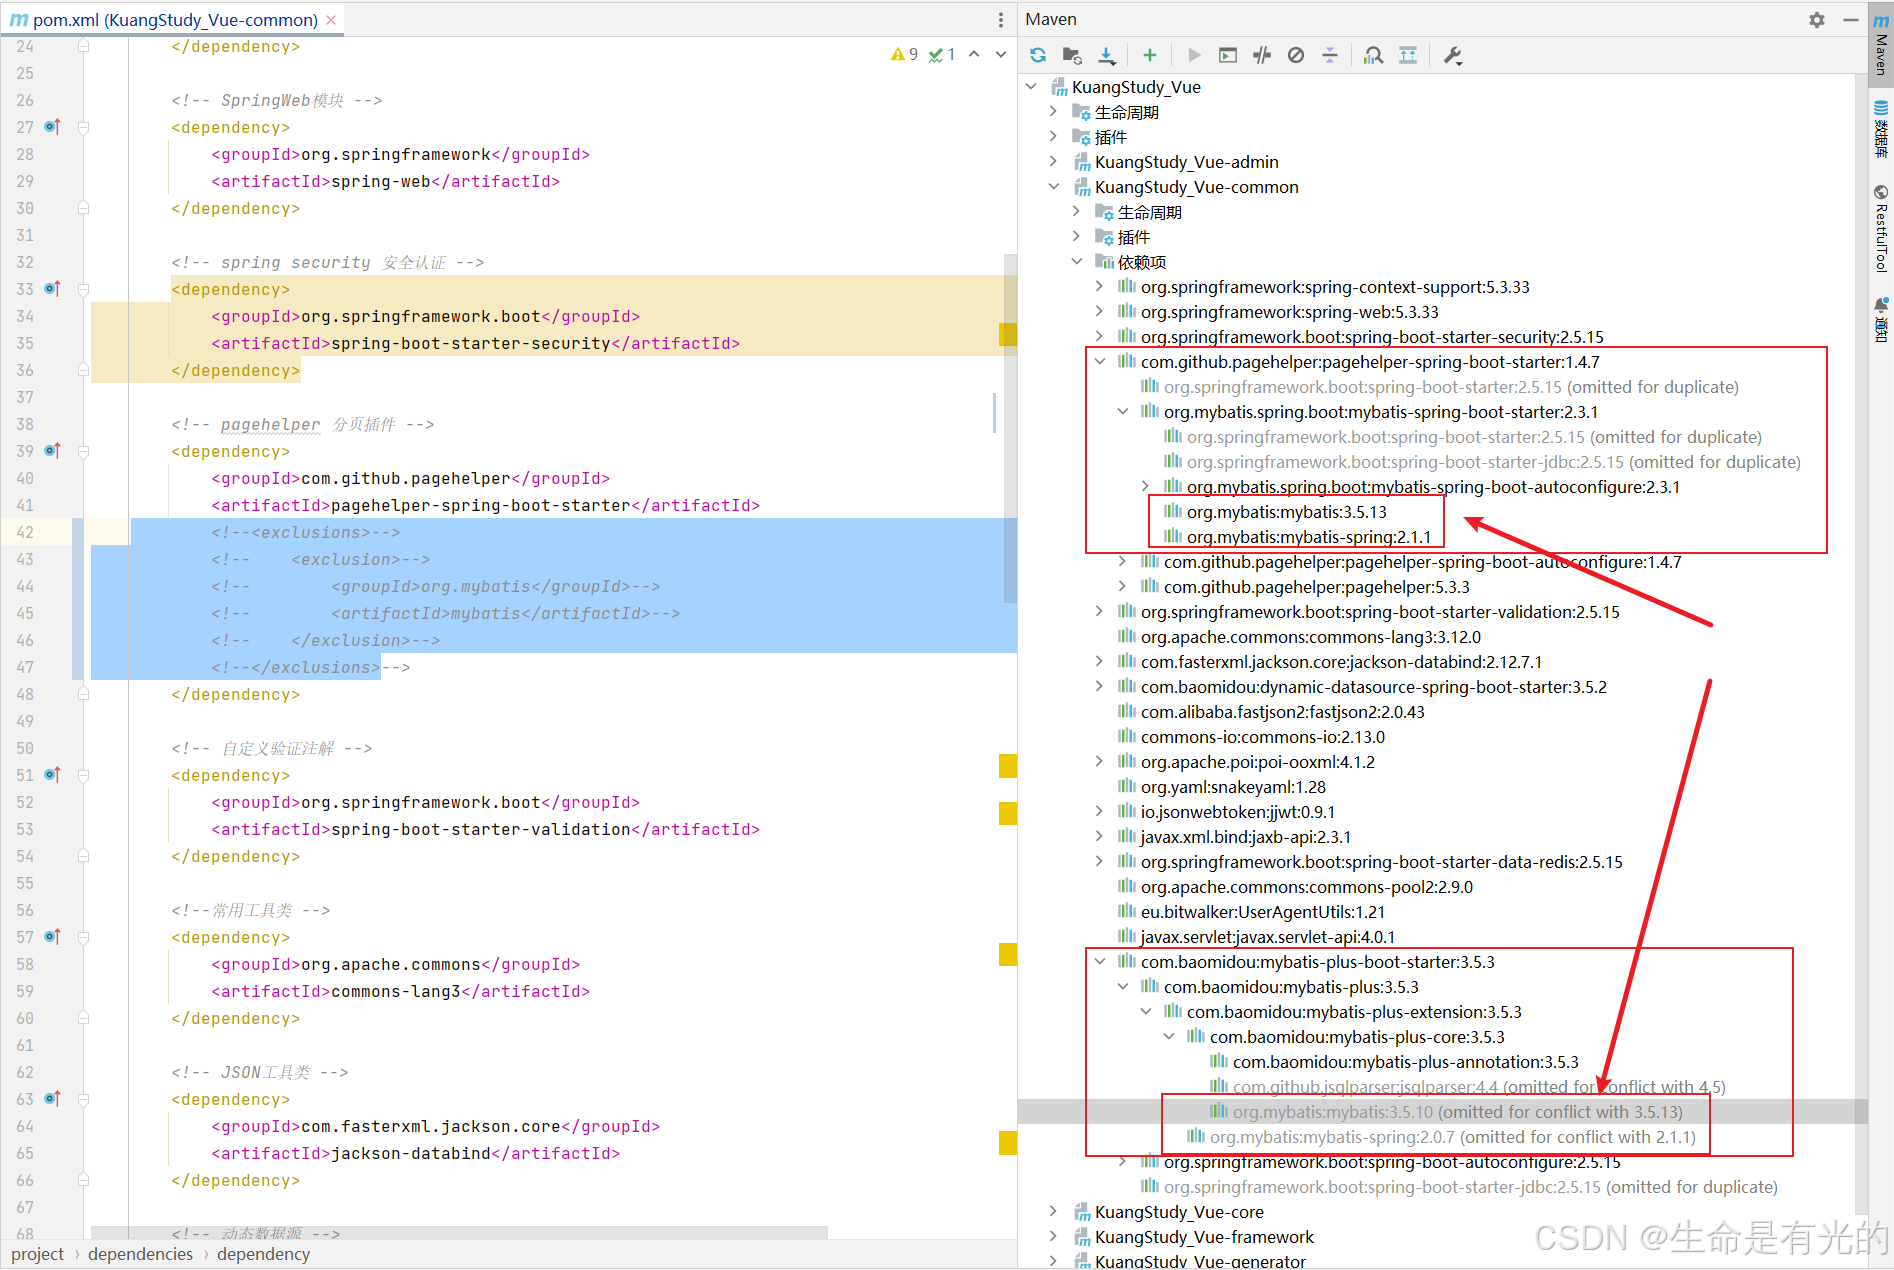
Task: Click fold toggle at line 27 dependency
Action: [x=84, y=127]
